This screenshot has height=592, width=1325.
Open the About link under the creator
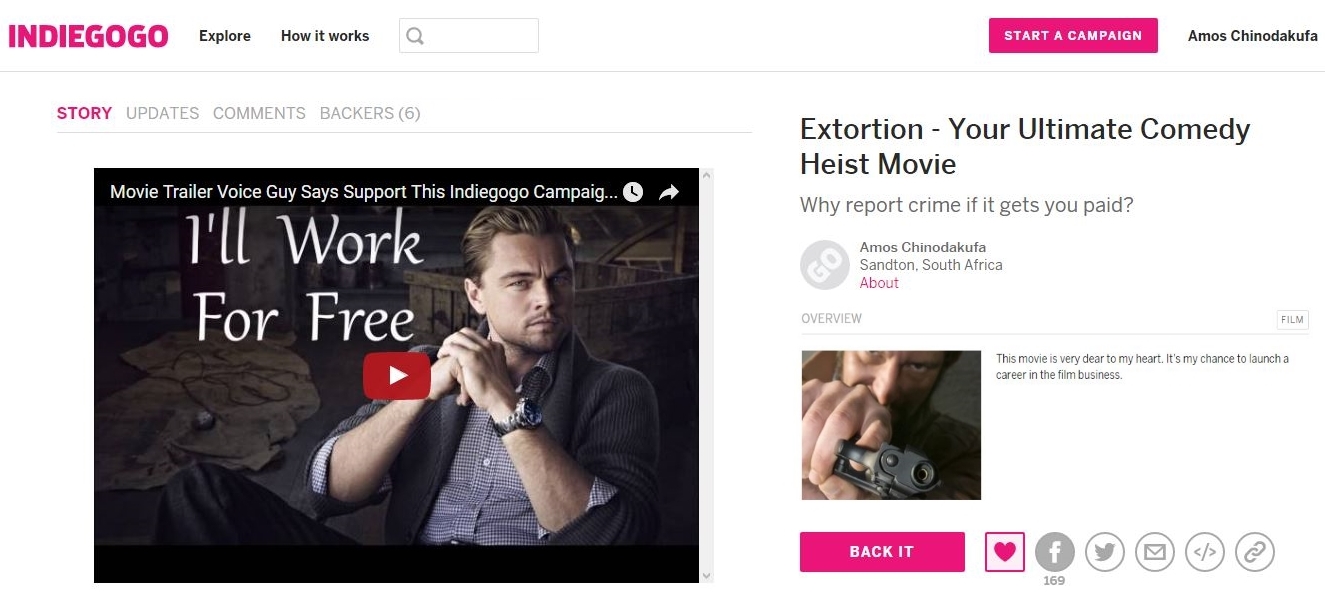pyautogui.click(x=879, y=283)
